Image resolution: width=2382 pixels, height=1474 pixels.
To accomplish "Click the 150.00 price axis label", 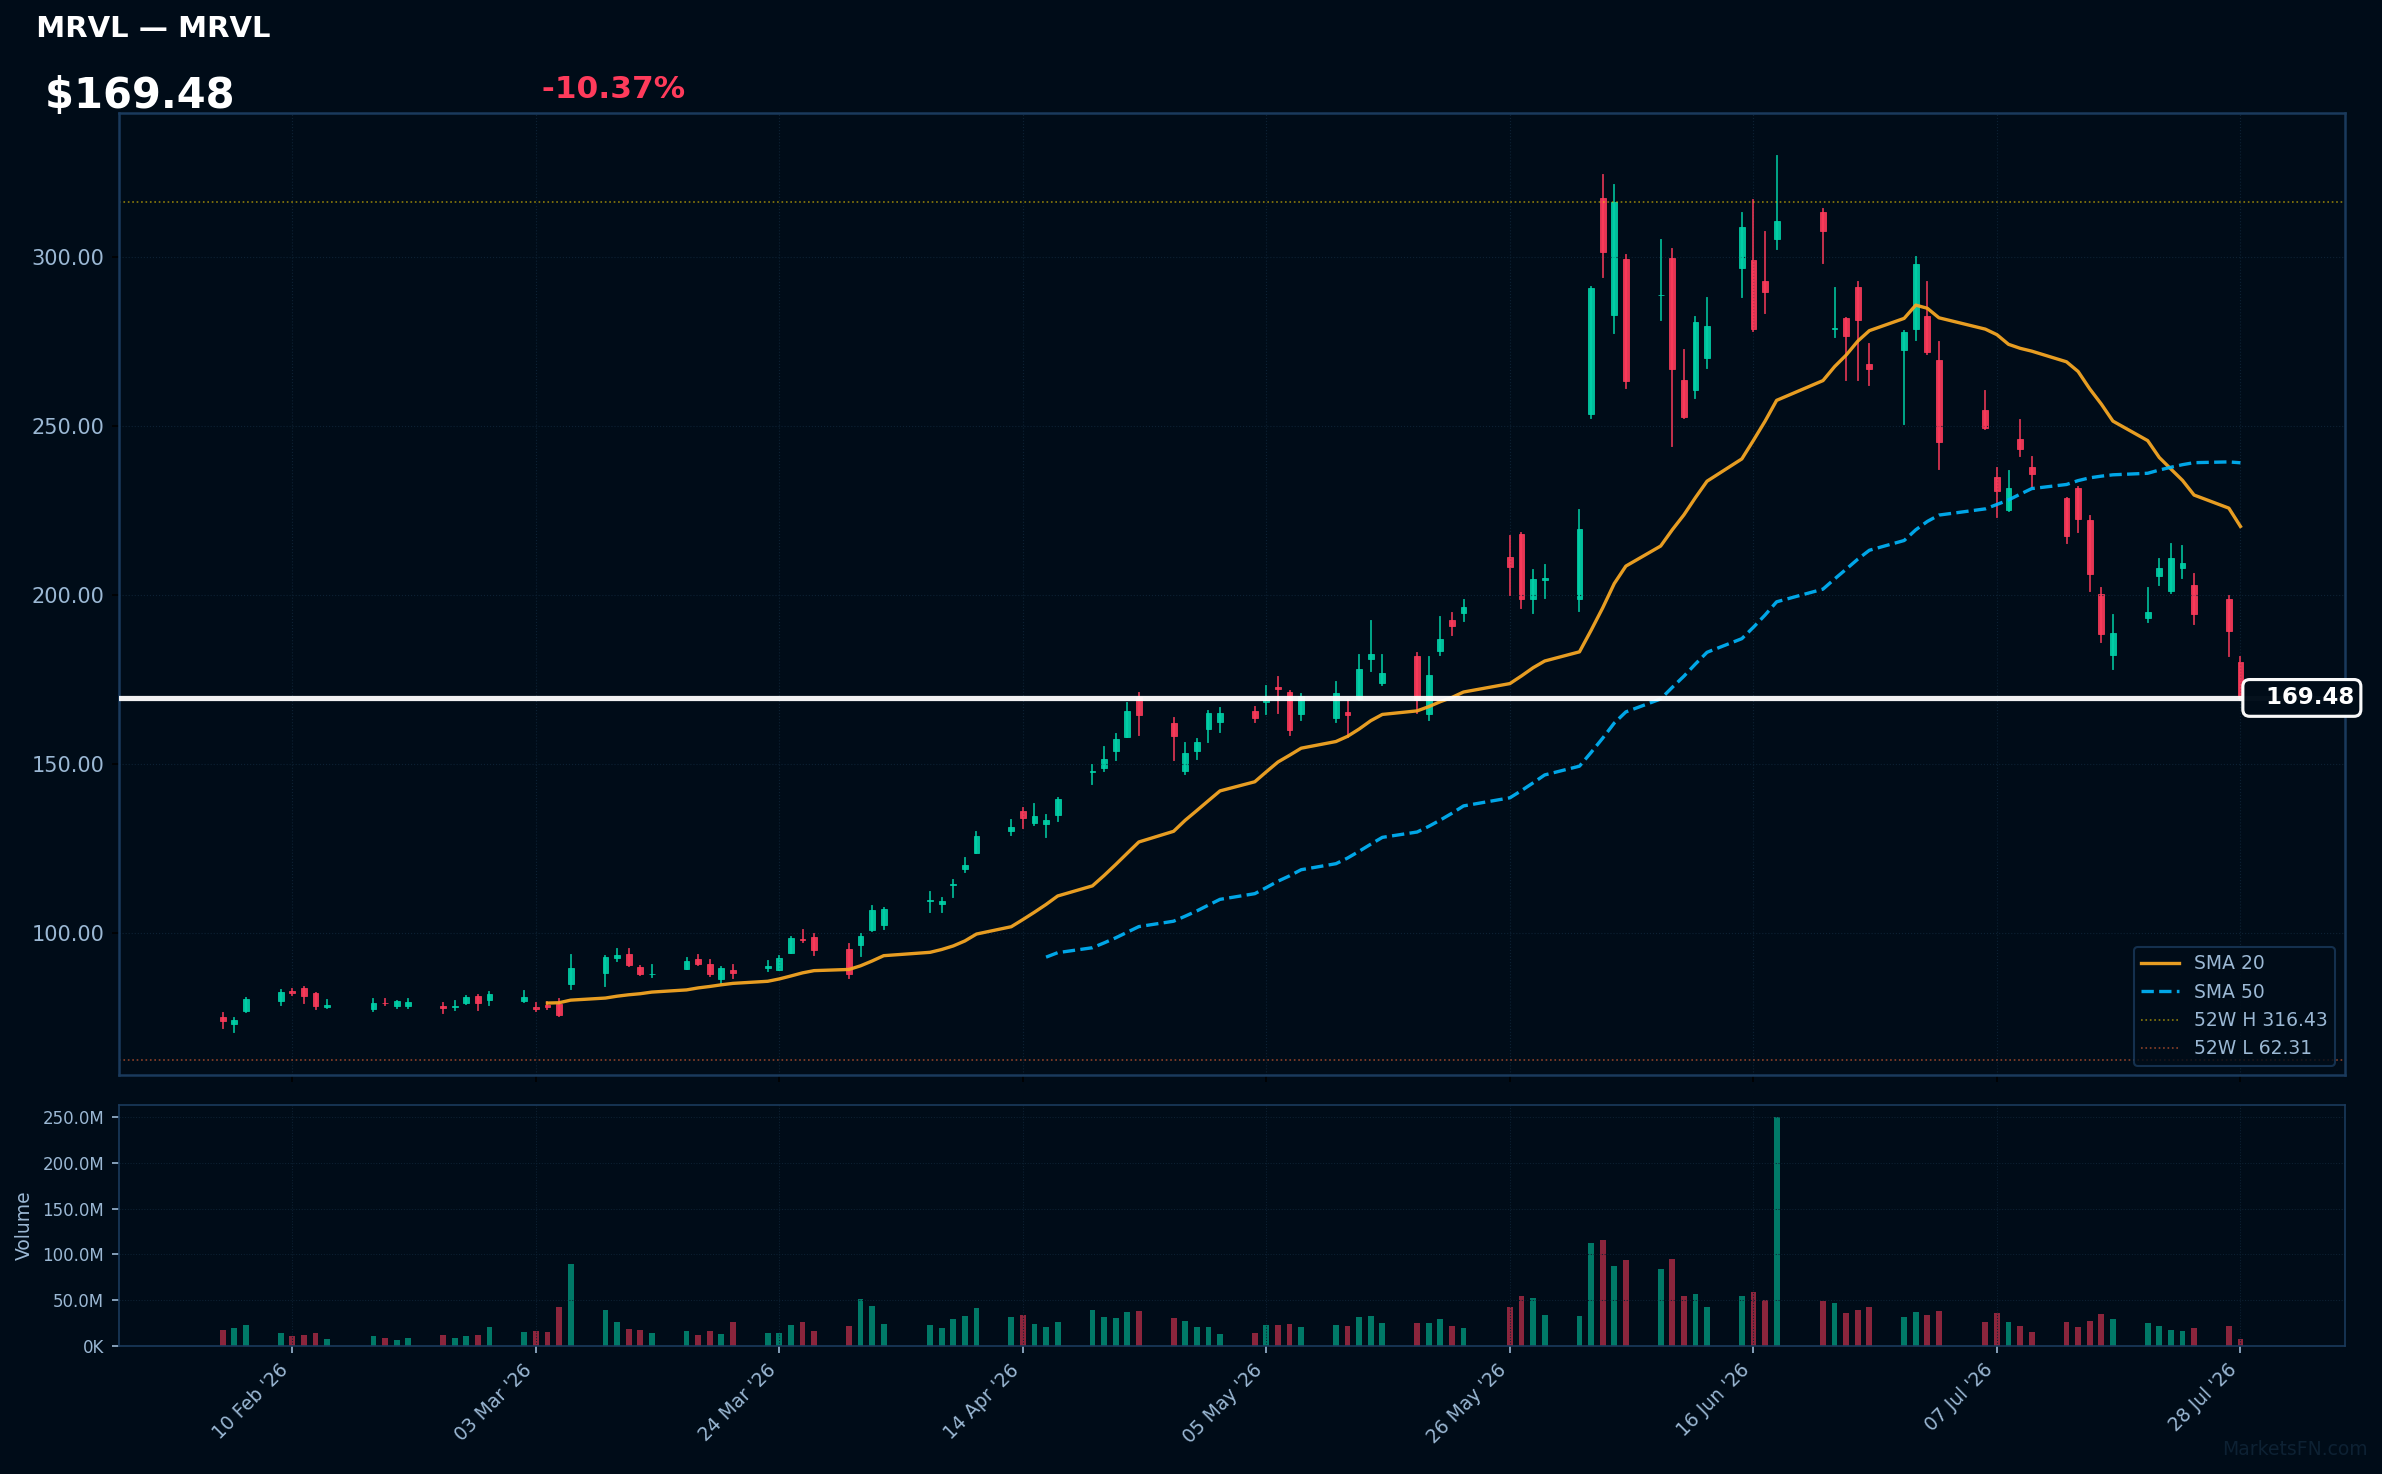I will [68, 765].
